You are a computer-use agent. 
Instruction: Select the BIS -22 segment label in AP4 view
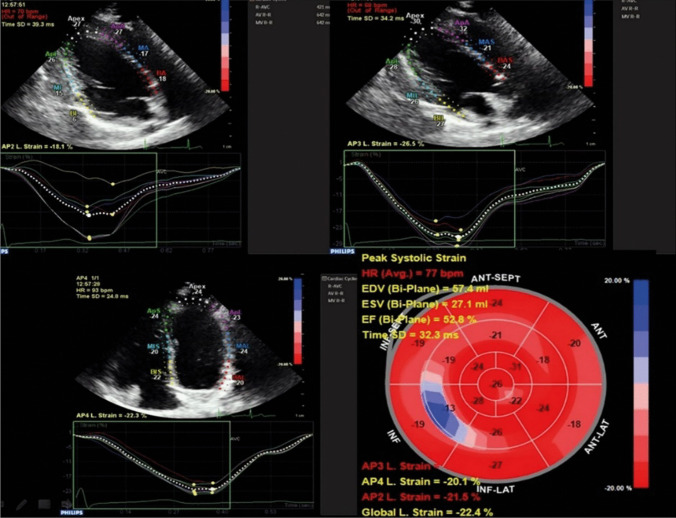(x=156, y=374)
